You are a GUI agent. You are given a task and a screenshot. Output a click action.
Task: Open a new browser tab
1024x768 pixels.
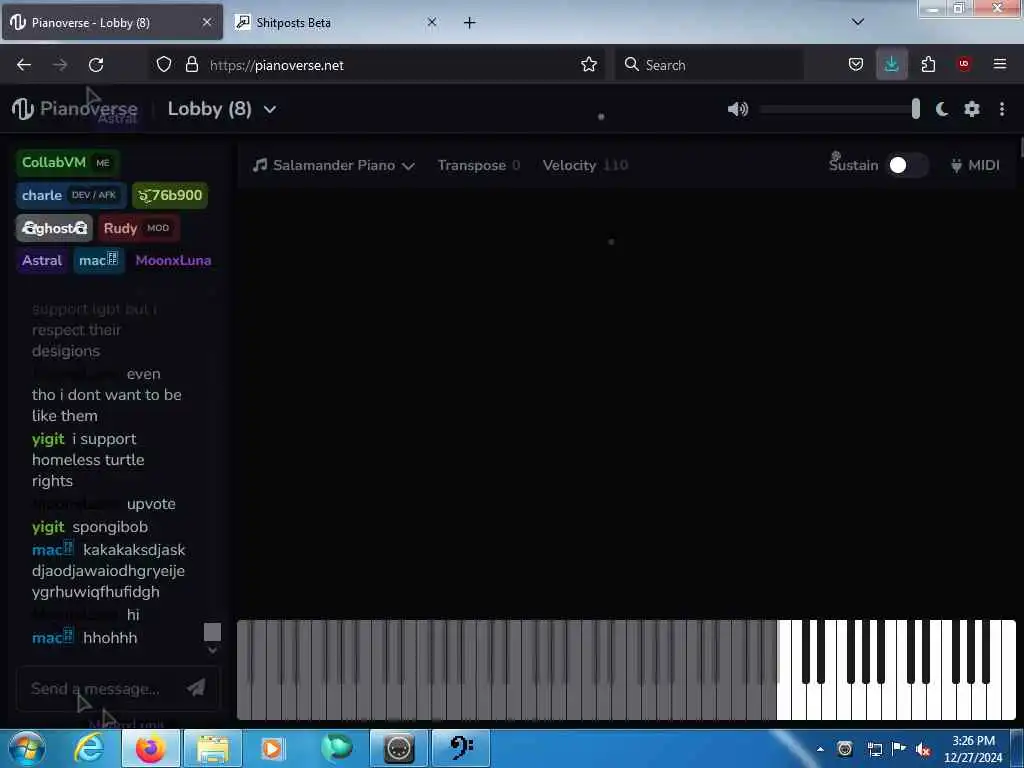coord(470,23)
